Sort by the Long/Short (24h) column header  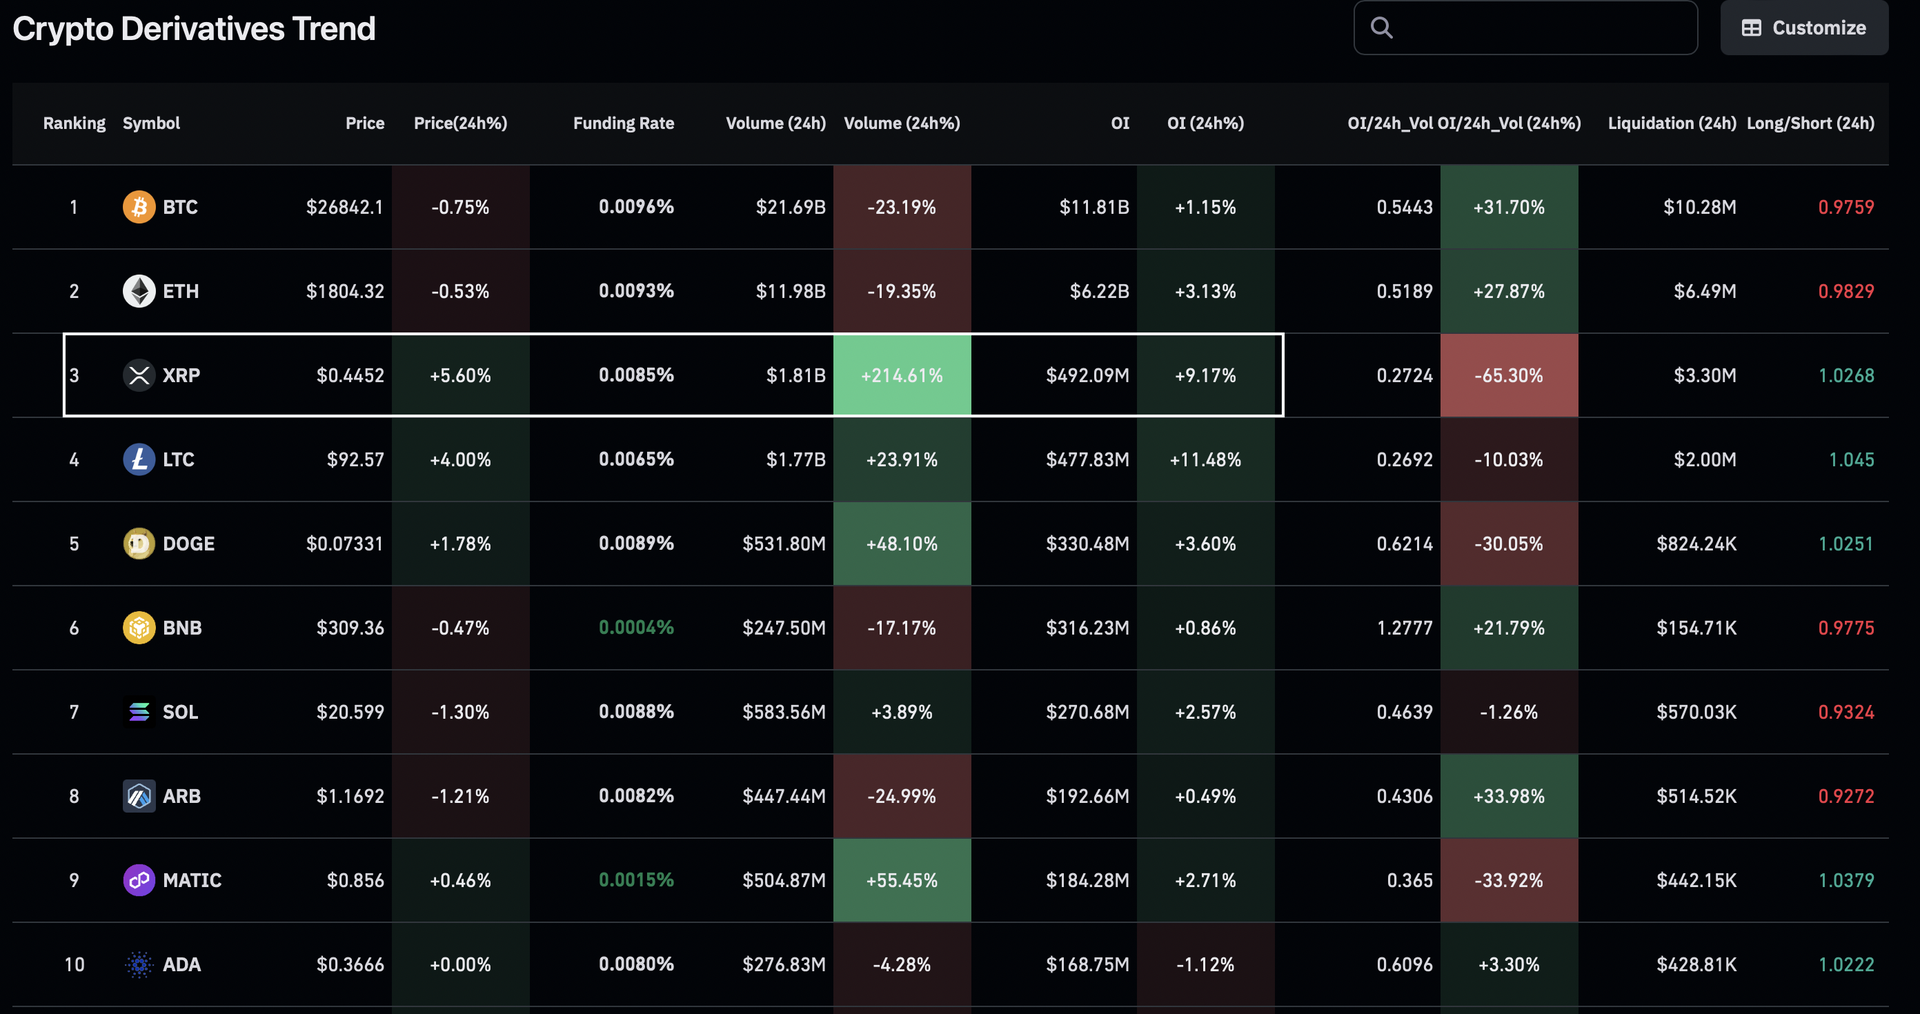tap(1811, 123)
